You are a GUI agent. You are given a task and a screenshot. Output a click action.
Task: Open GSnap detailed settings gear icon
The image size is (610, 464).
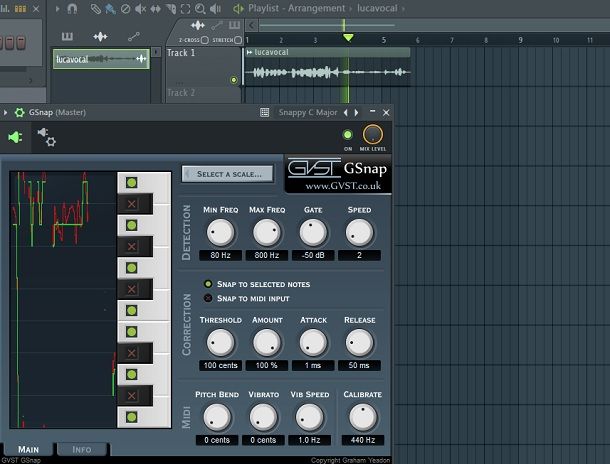(19, 112)
